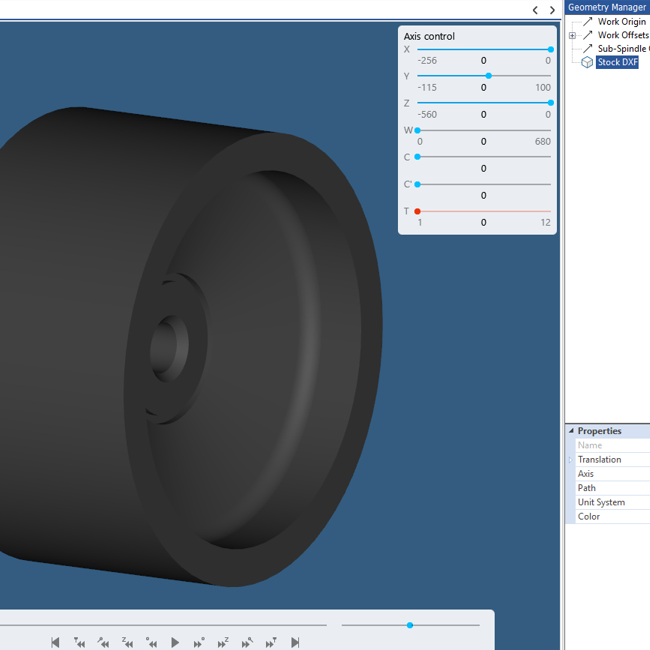650x650 pixels.
Task: Click the play simulation button
Action: click(x=175, y=642)
